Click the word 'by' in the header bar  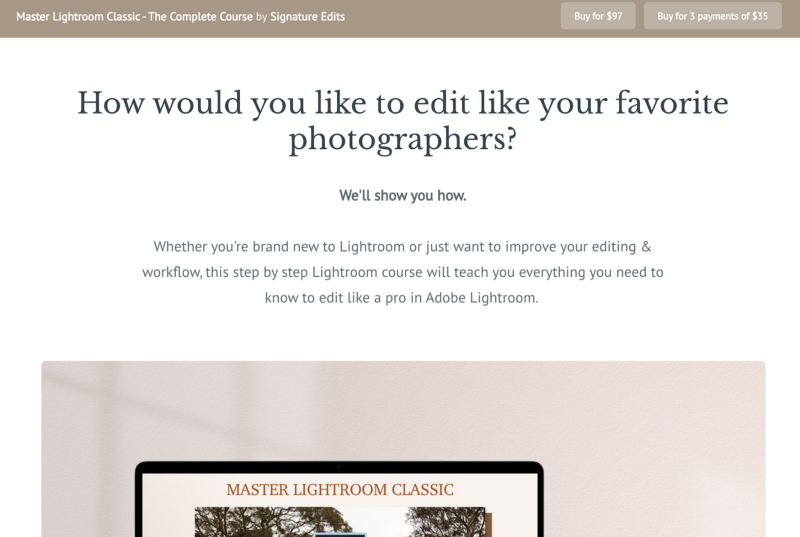click(x=261, y=17)
